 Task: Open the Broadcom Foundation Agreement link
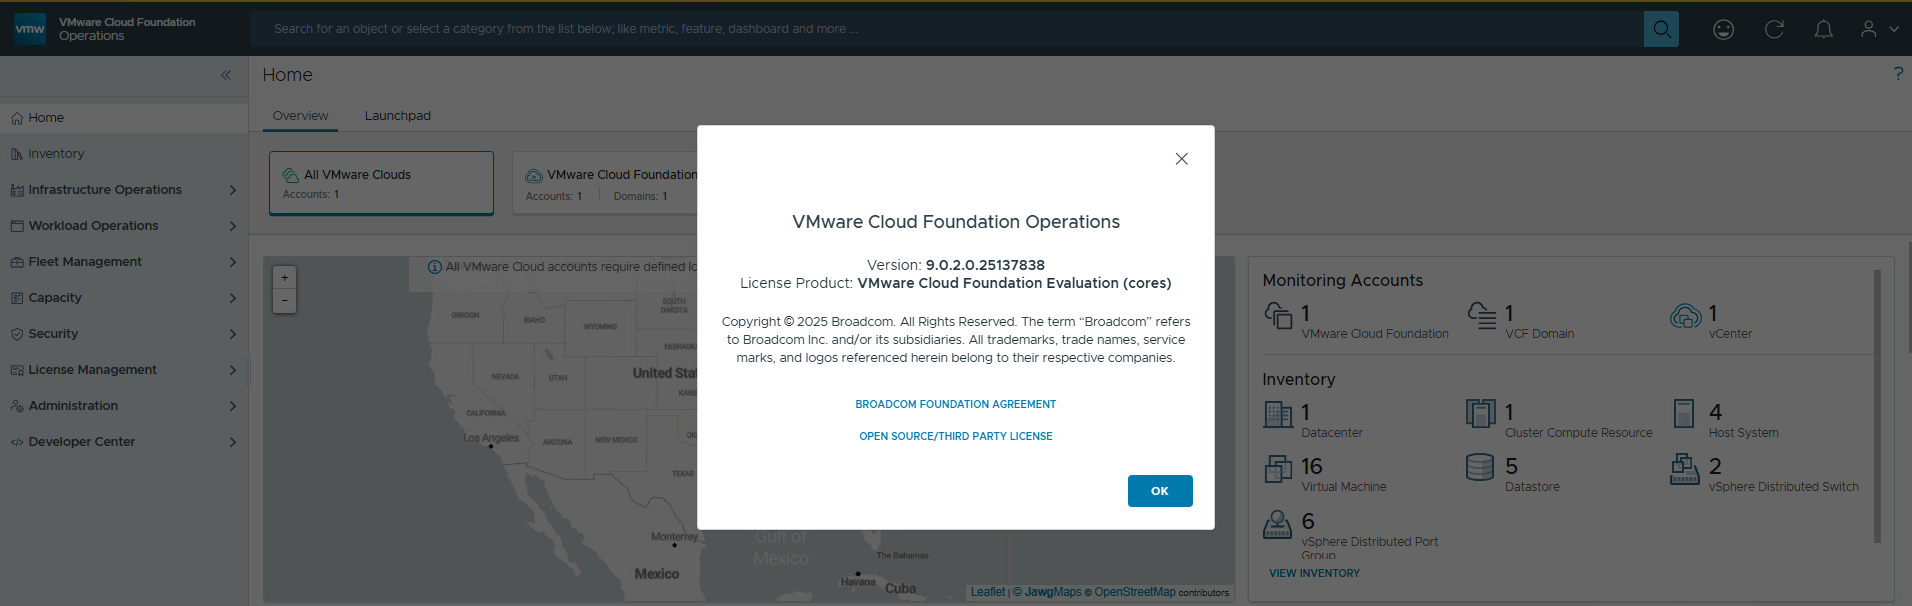click(x=955, y=404)
